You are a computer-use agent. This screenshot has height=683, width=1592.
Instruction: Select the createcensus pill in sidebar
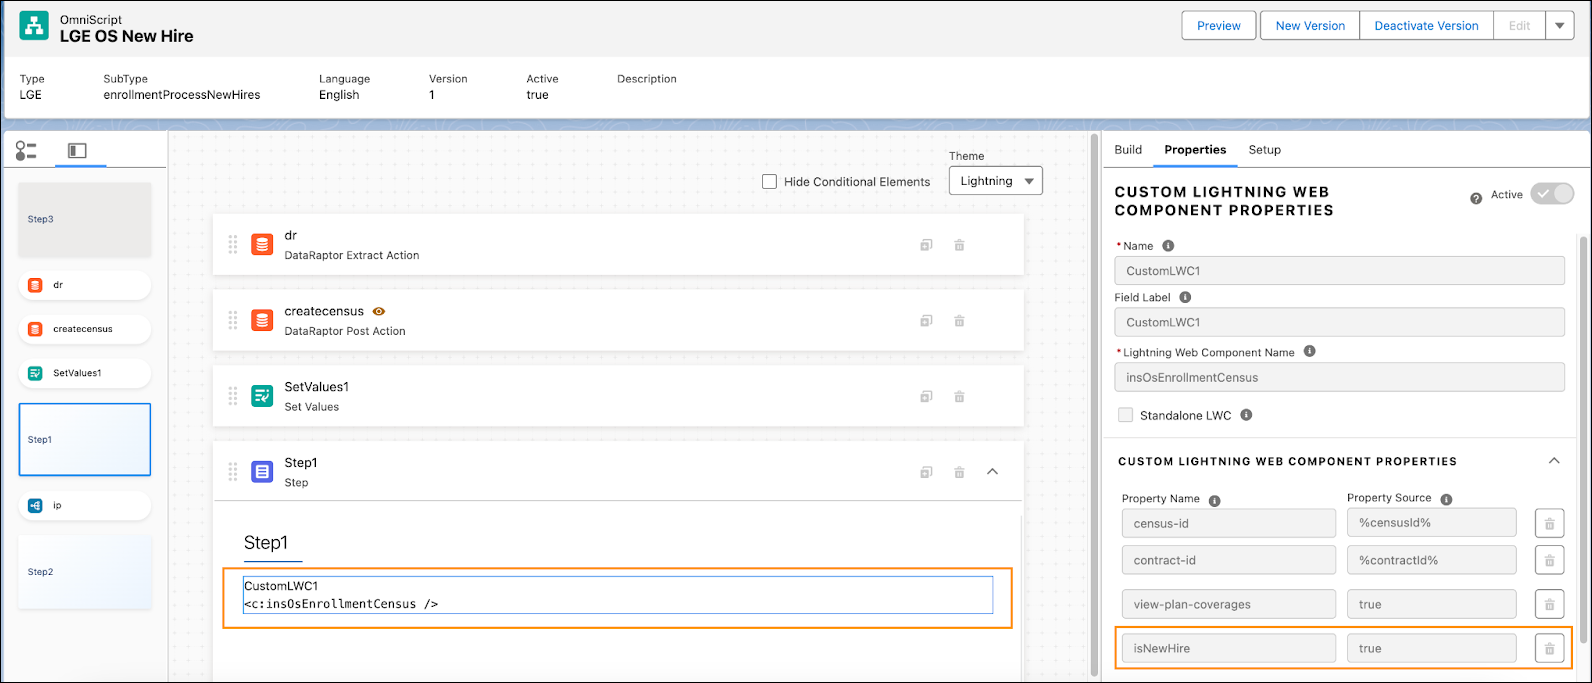click(85, 329)
